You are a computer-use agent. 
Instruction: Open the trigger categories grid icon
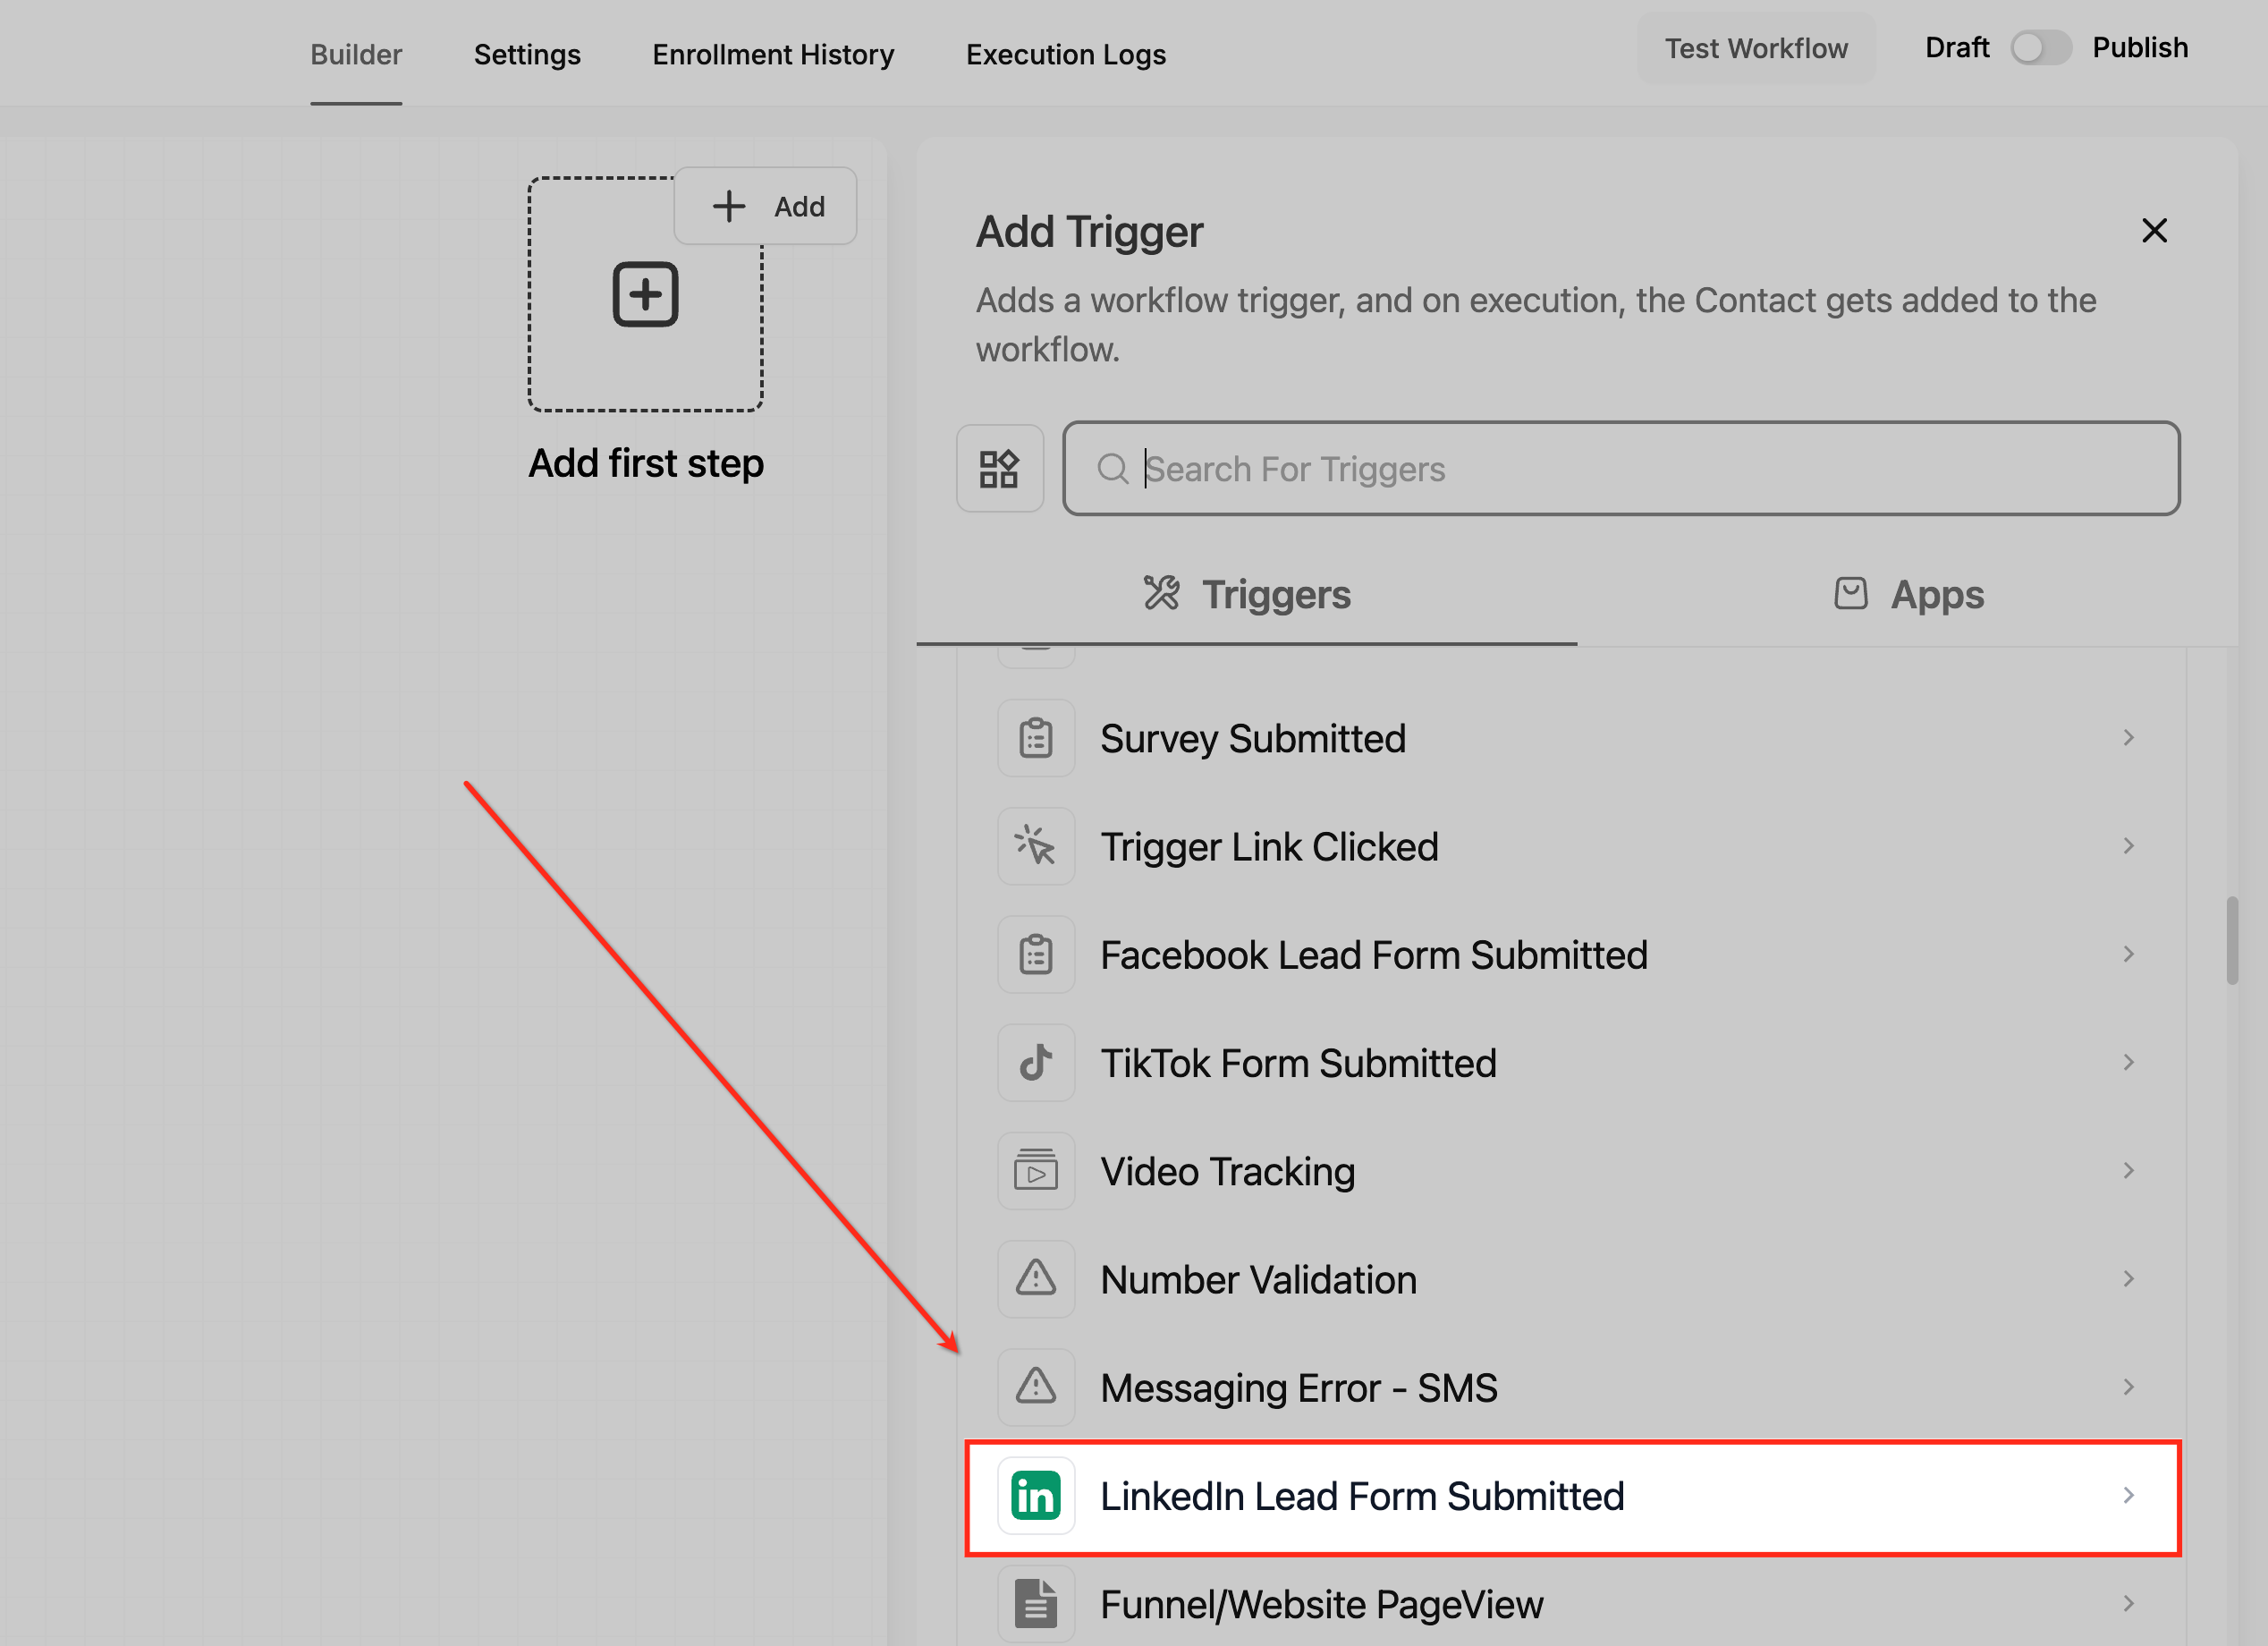(999, 469)
